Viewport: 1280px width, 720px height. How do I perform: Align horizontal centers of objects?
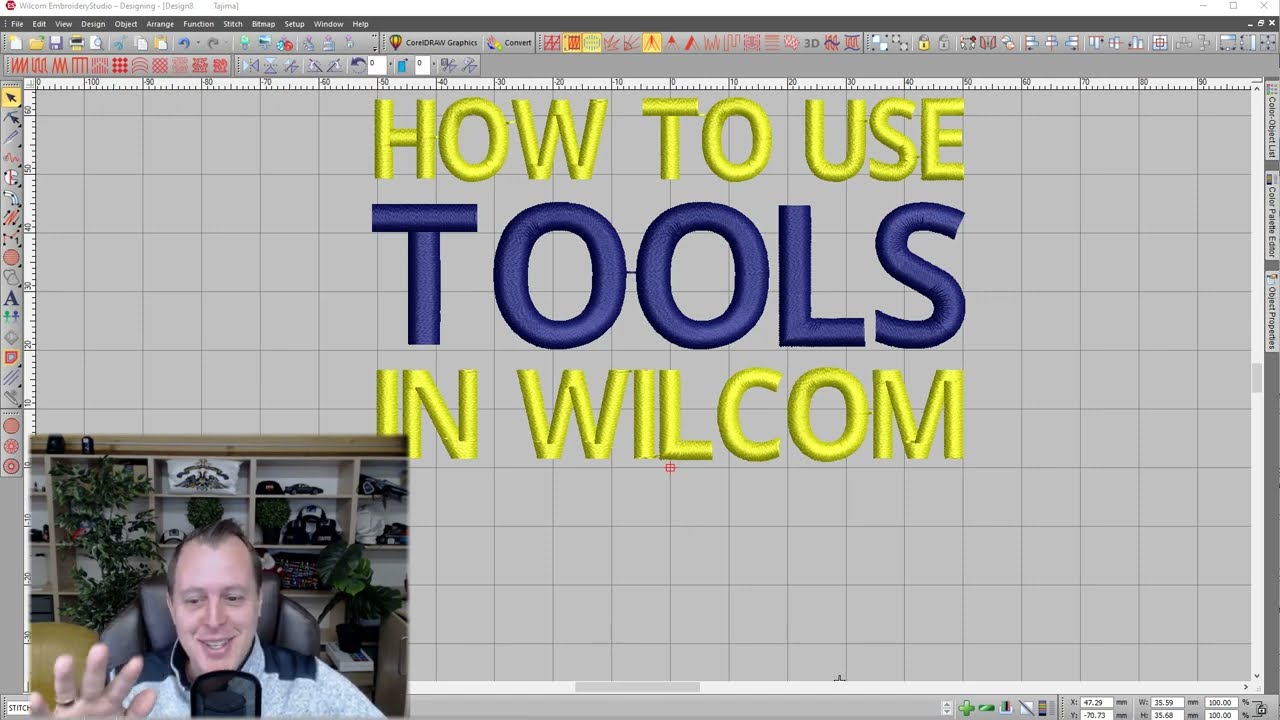pyautogui.click(x=1051, y=43)
